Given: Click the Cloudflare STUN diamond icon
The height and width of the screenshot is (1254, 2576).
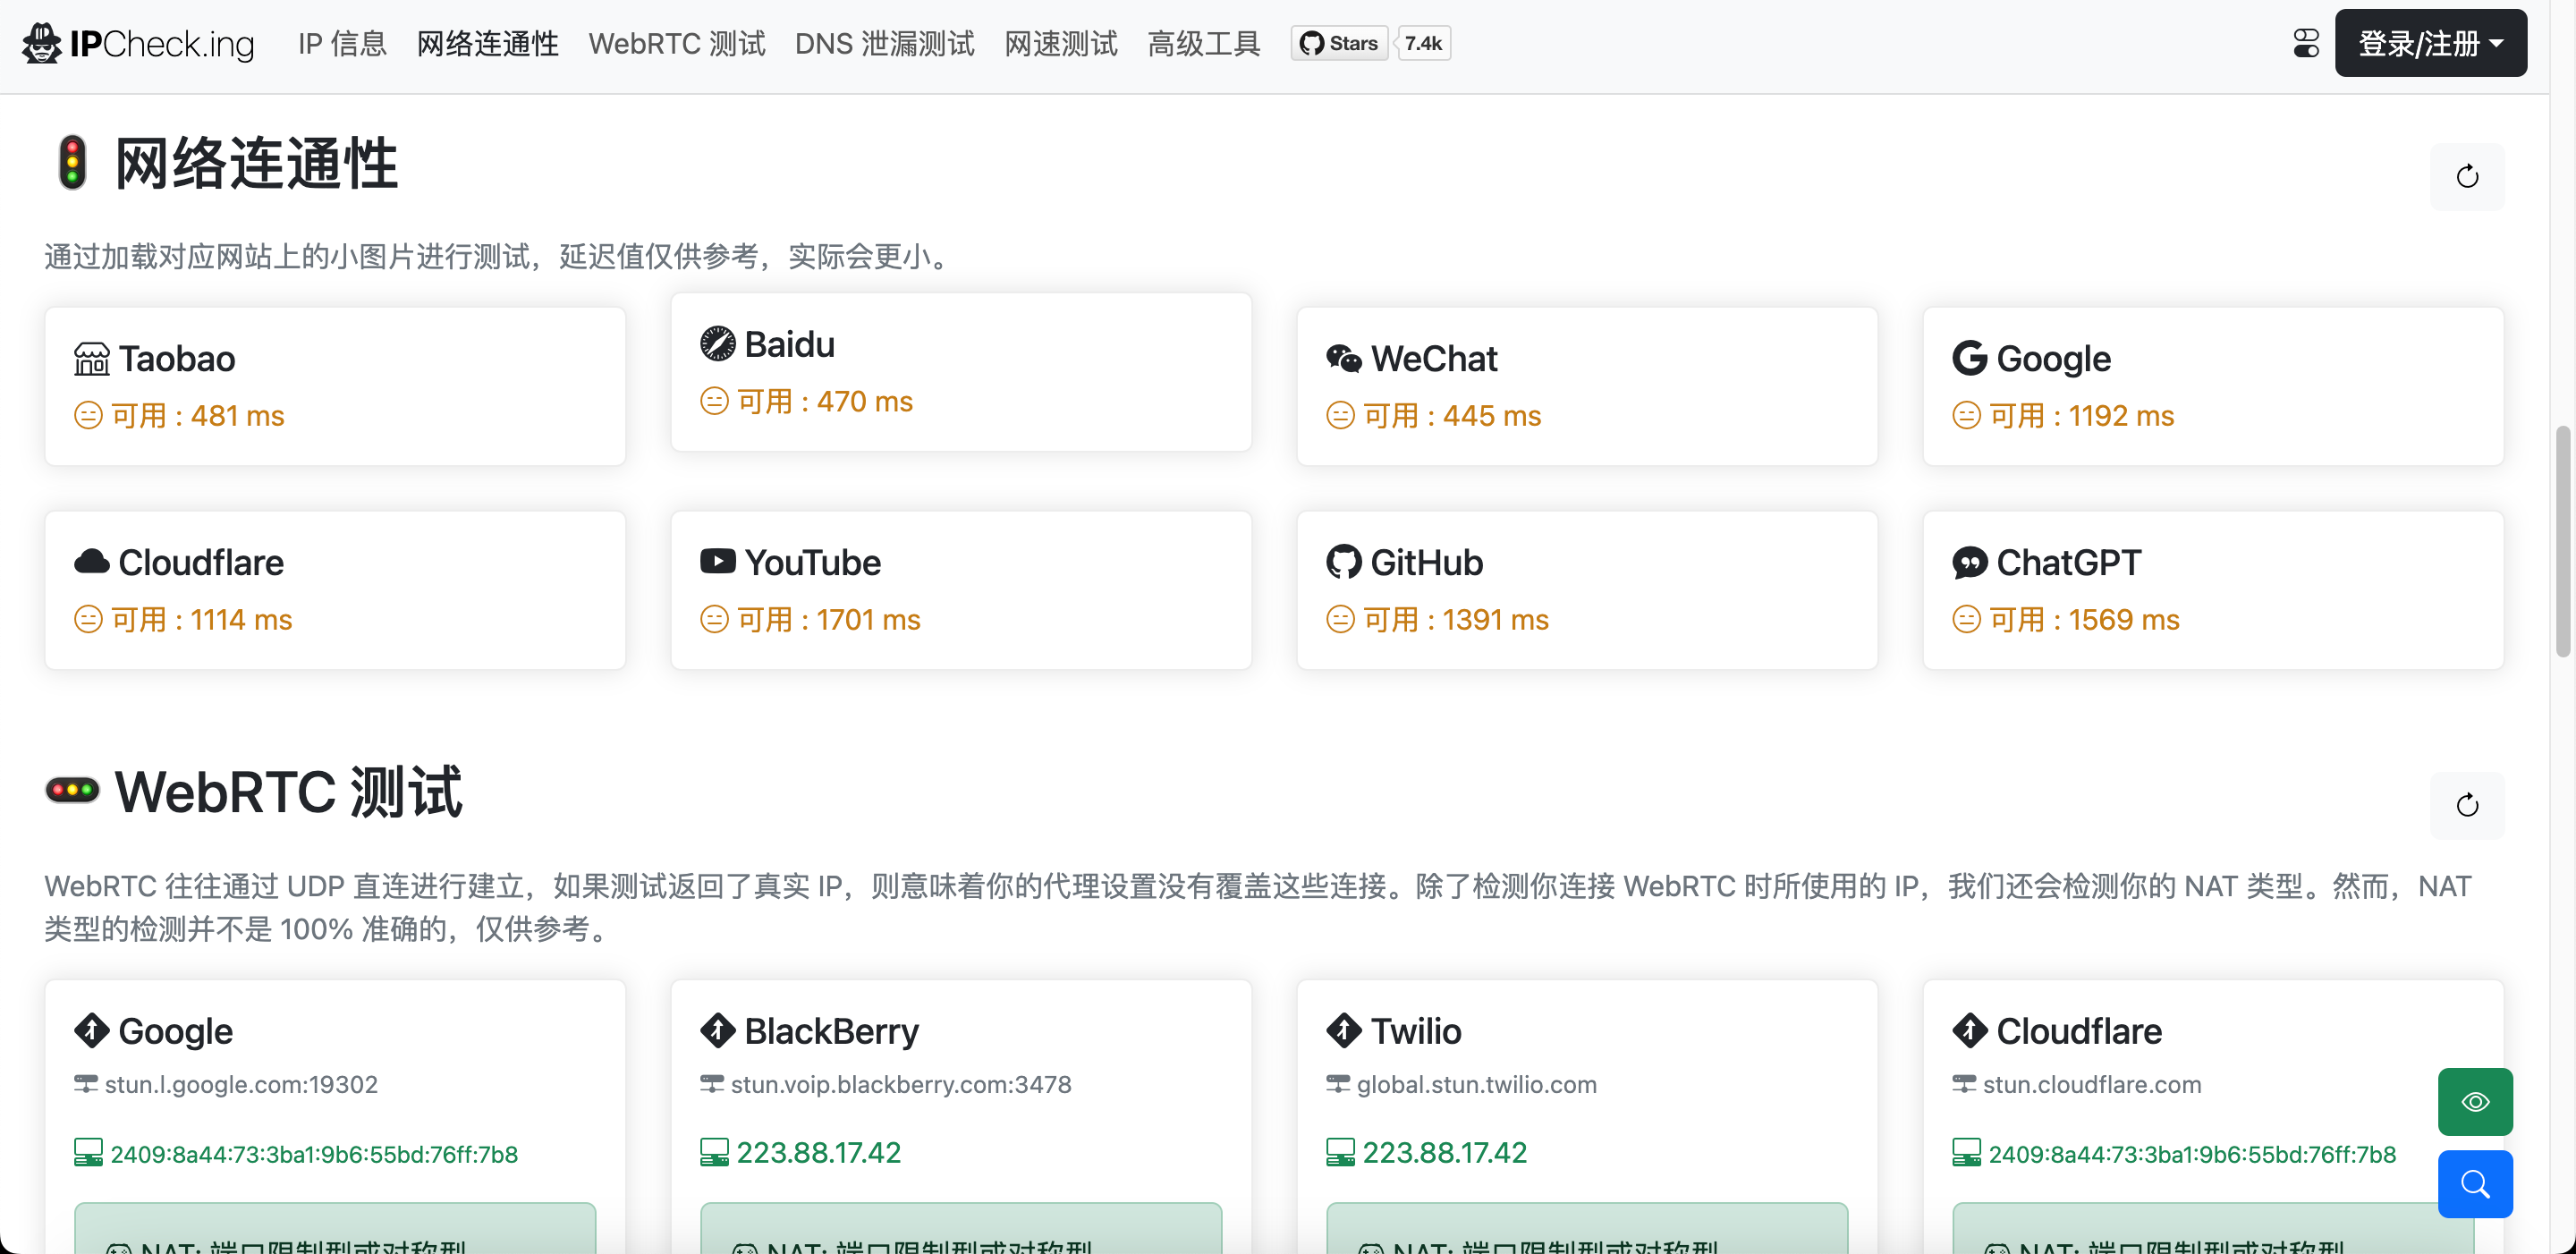Looking at the screenshot, I should pyautogui.click(x=1969, y=1030).
